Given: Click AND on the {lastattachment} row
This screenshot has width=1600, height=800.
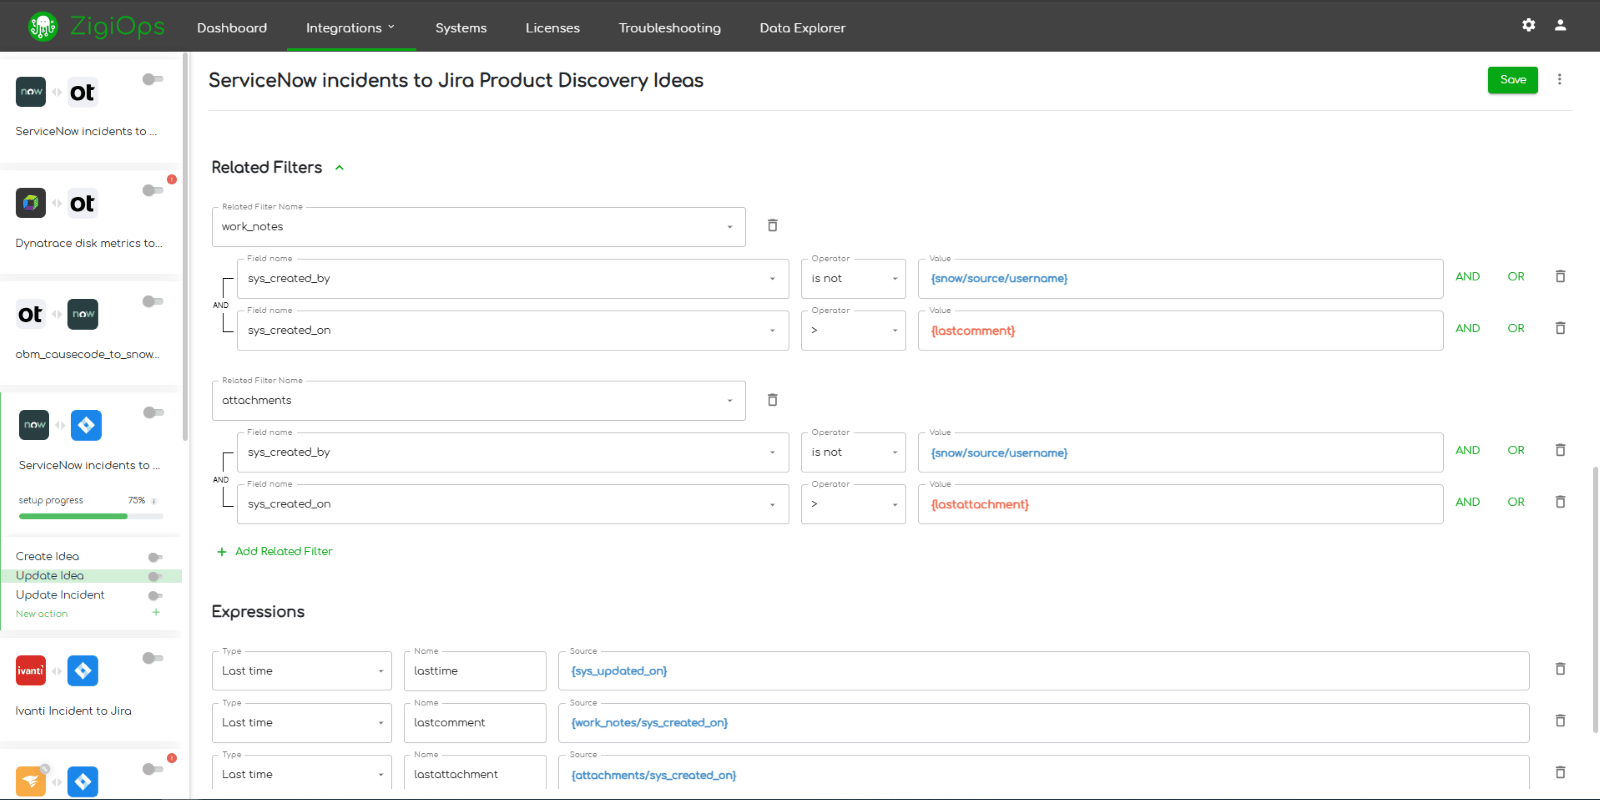Looking at the screenshot, I should [x=1468, y=503].
